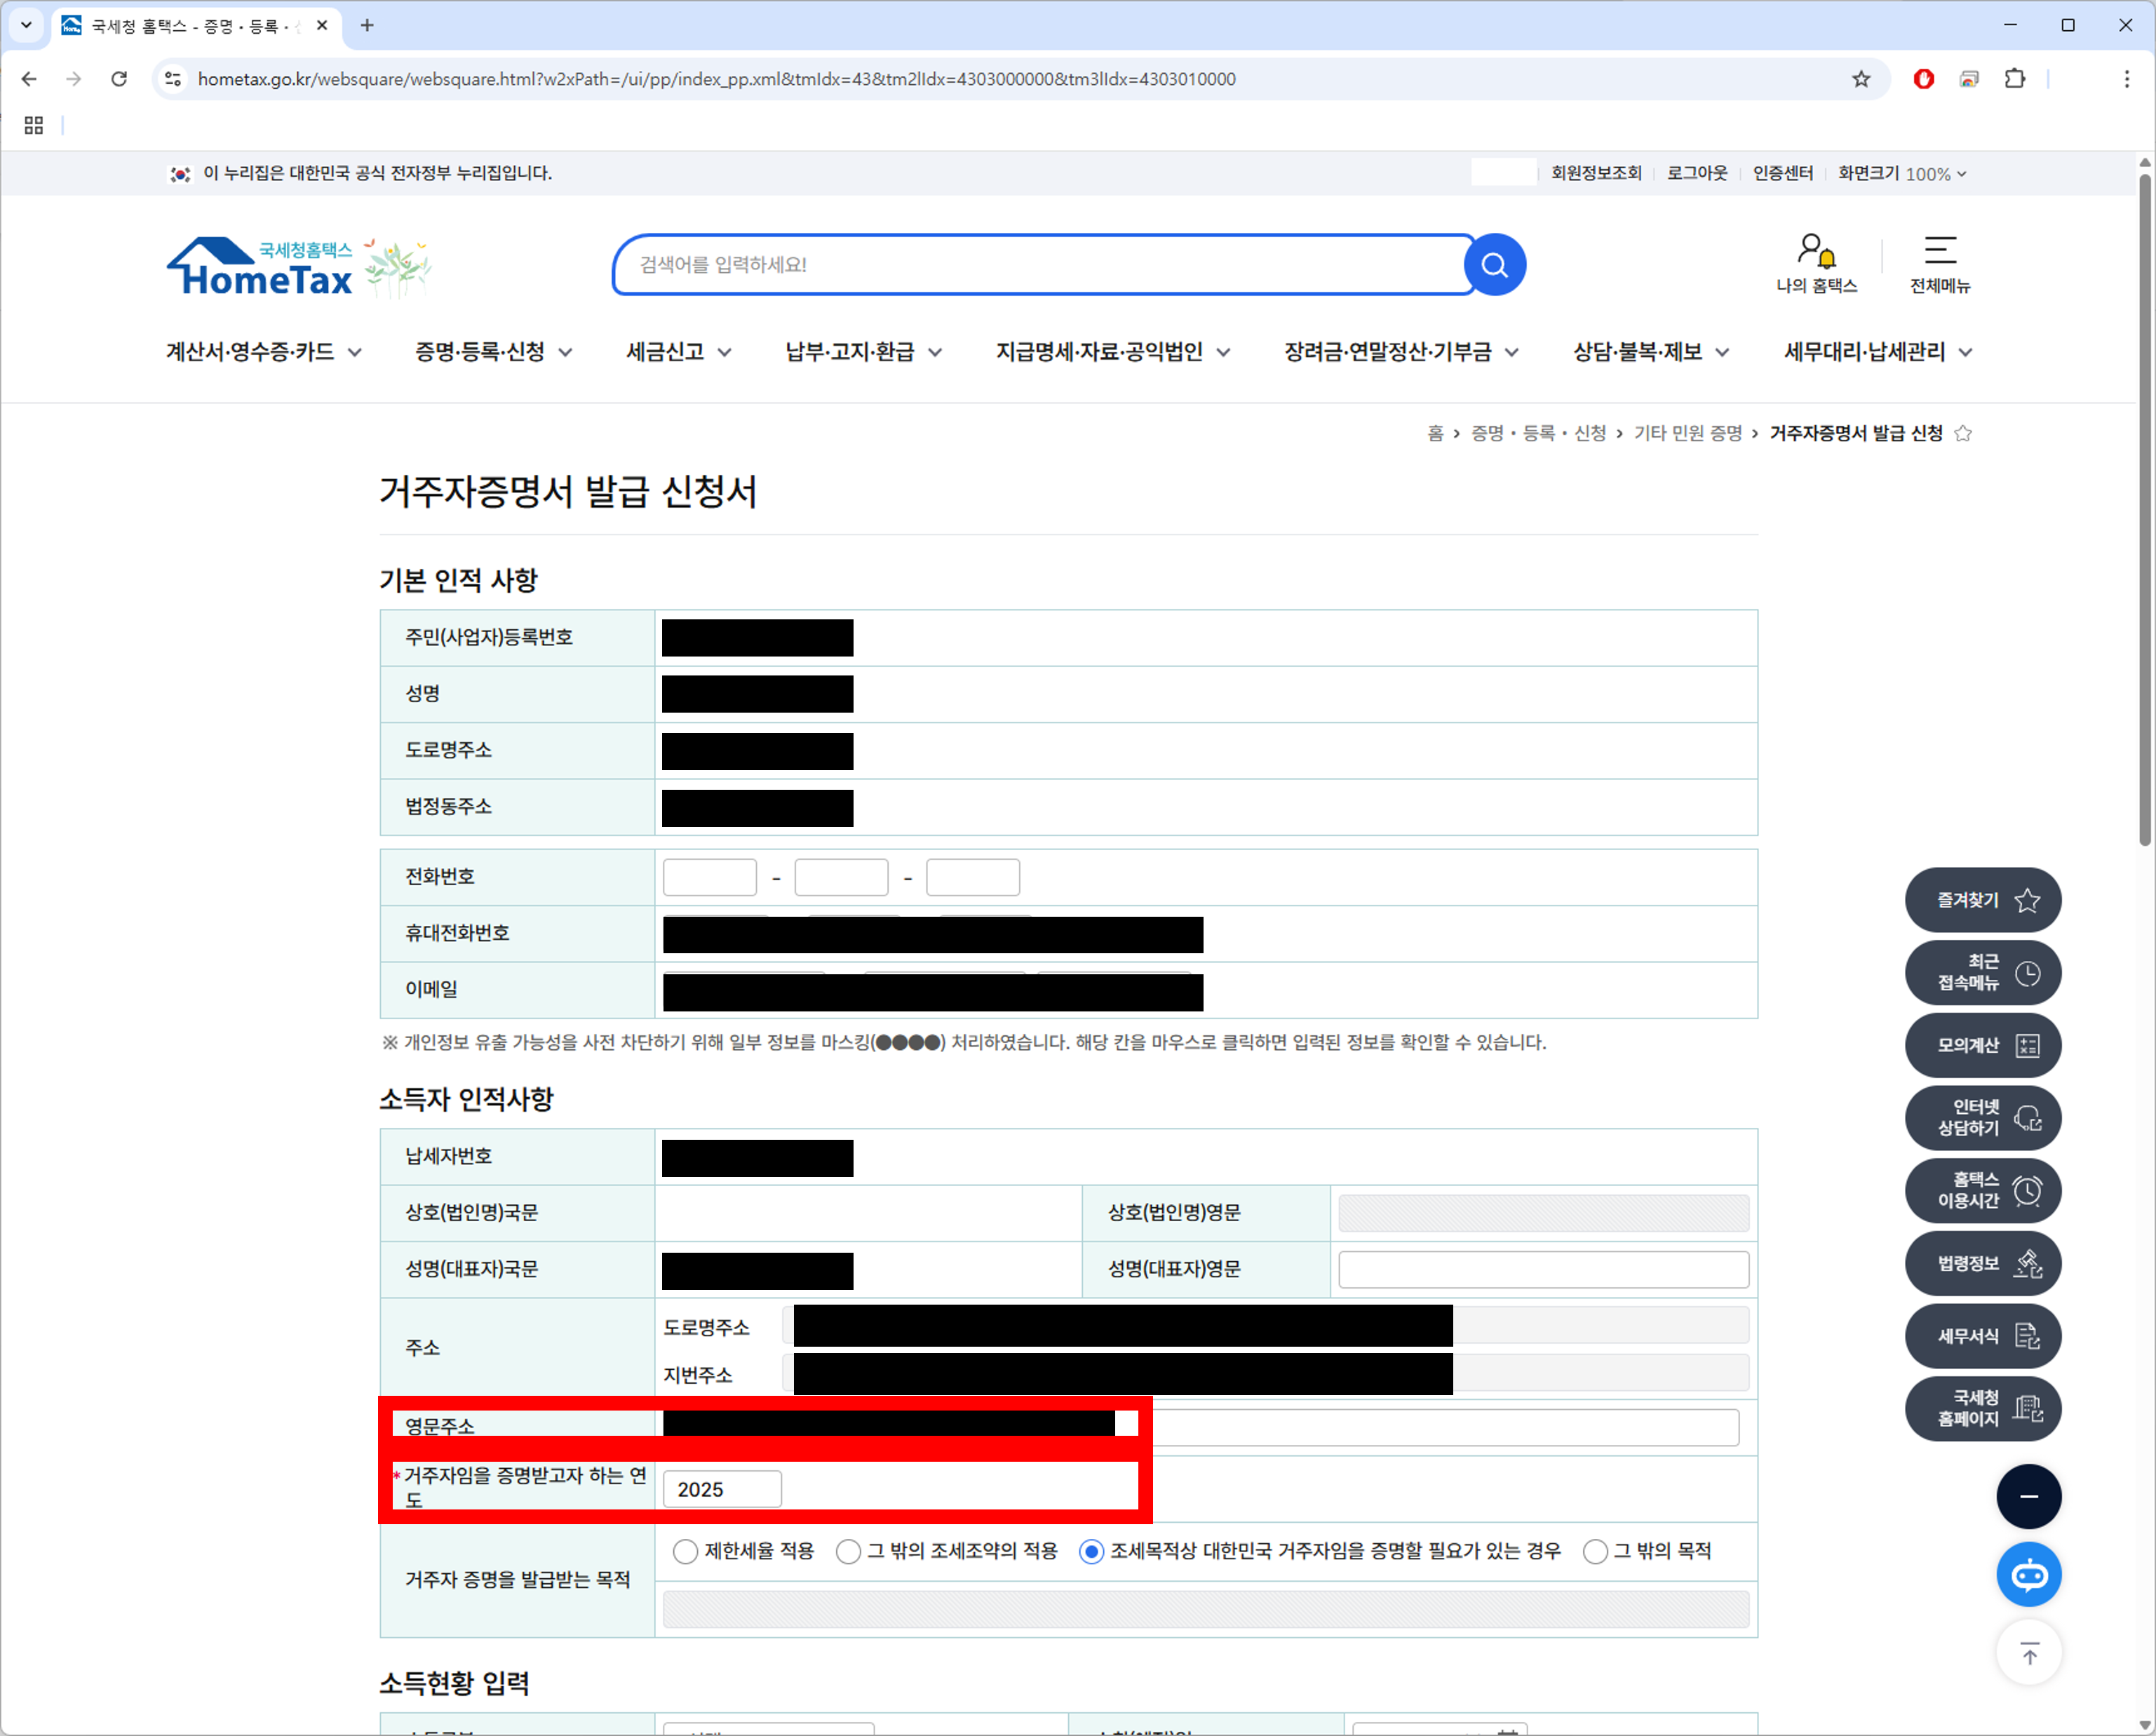This screenshot has height=1736, width=2156.
Task: Open 나의 홈택스 user icon
Action: 1816,251
